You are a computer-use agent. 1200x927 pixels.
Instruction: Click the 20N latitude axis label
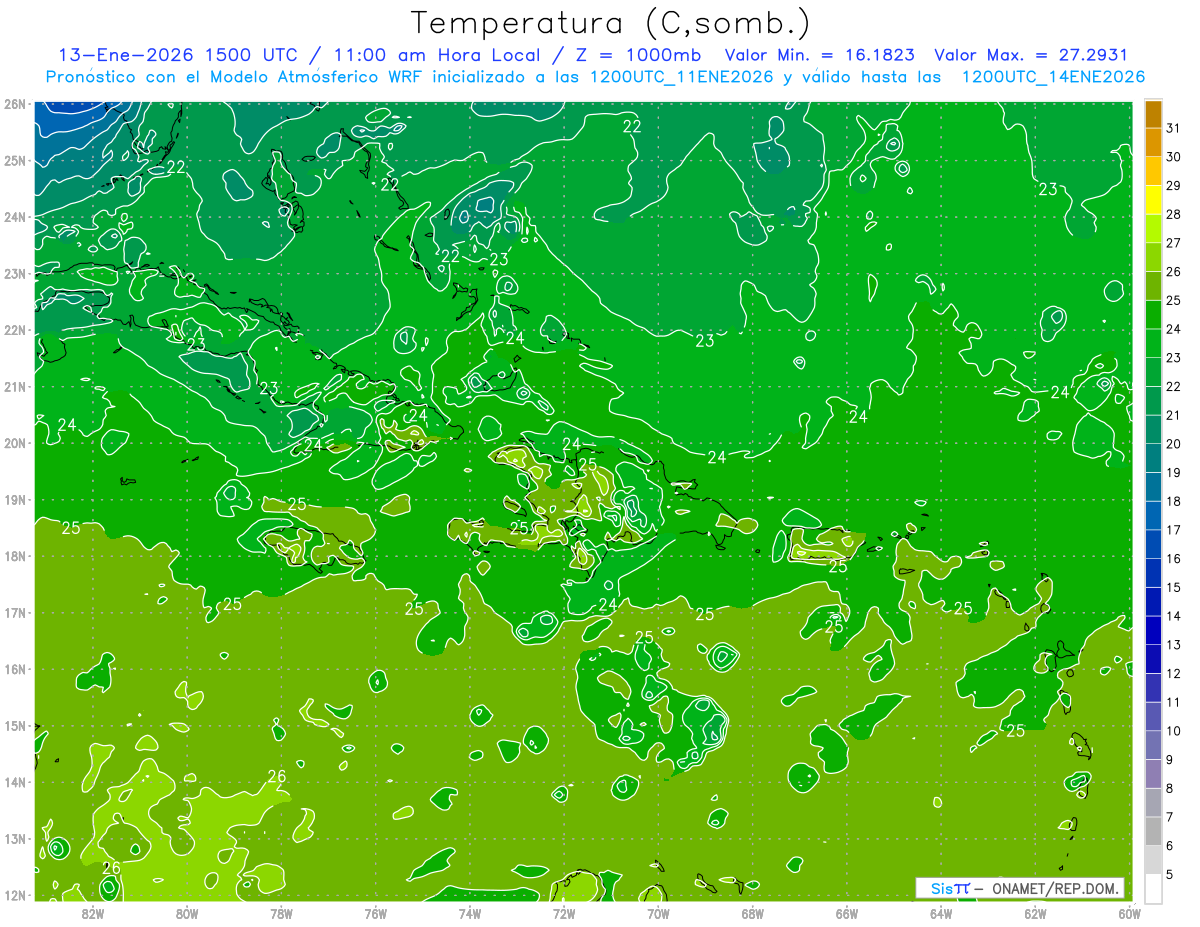coord(14,443)
